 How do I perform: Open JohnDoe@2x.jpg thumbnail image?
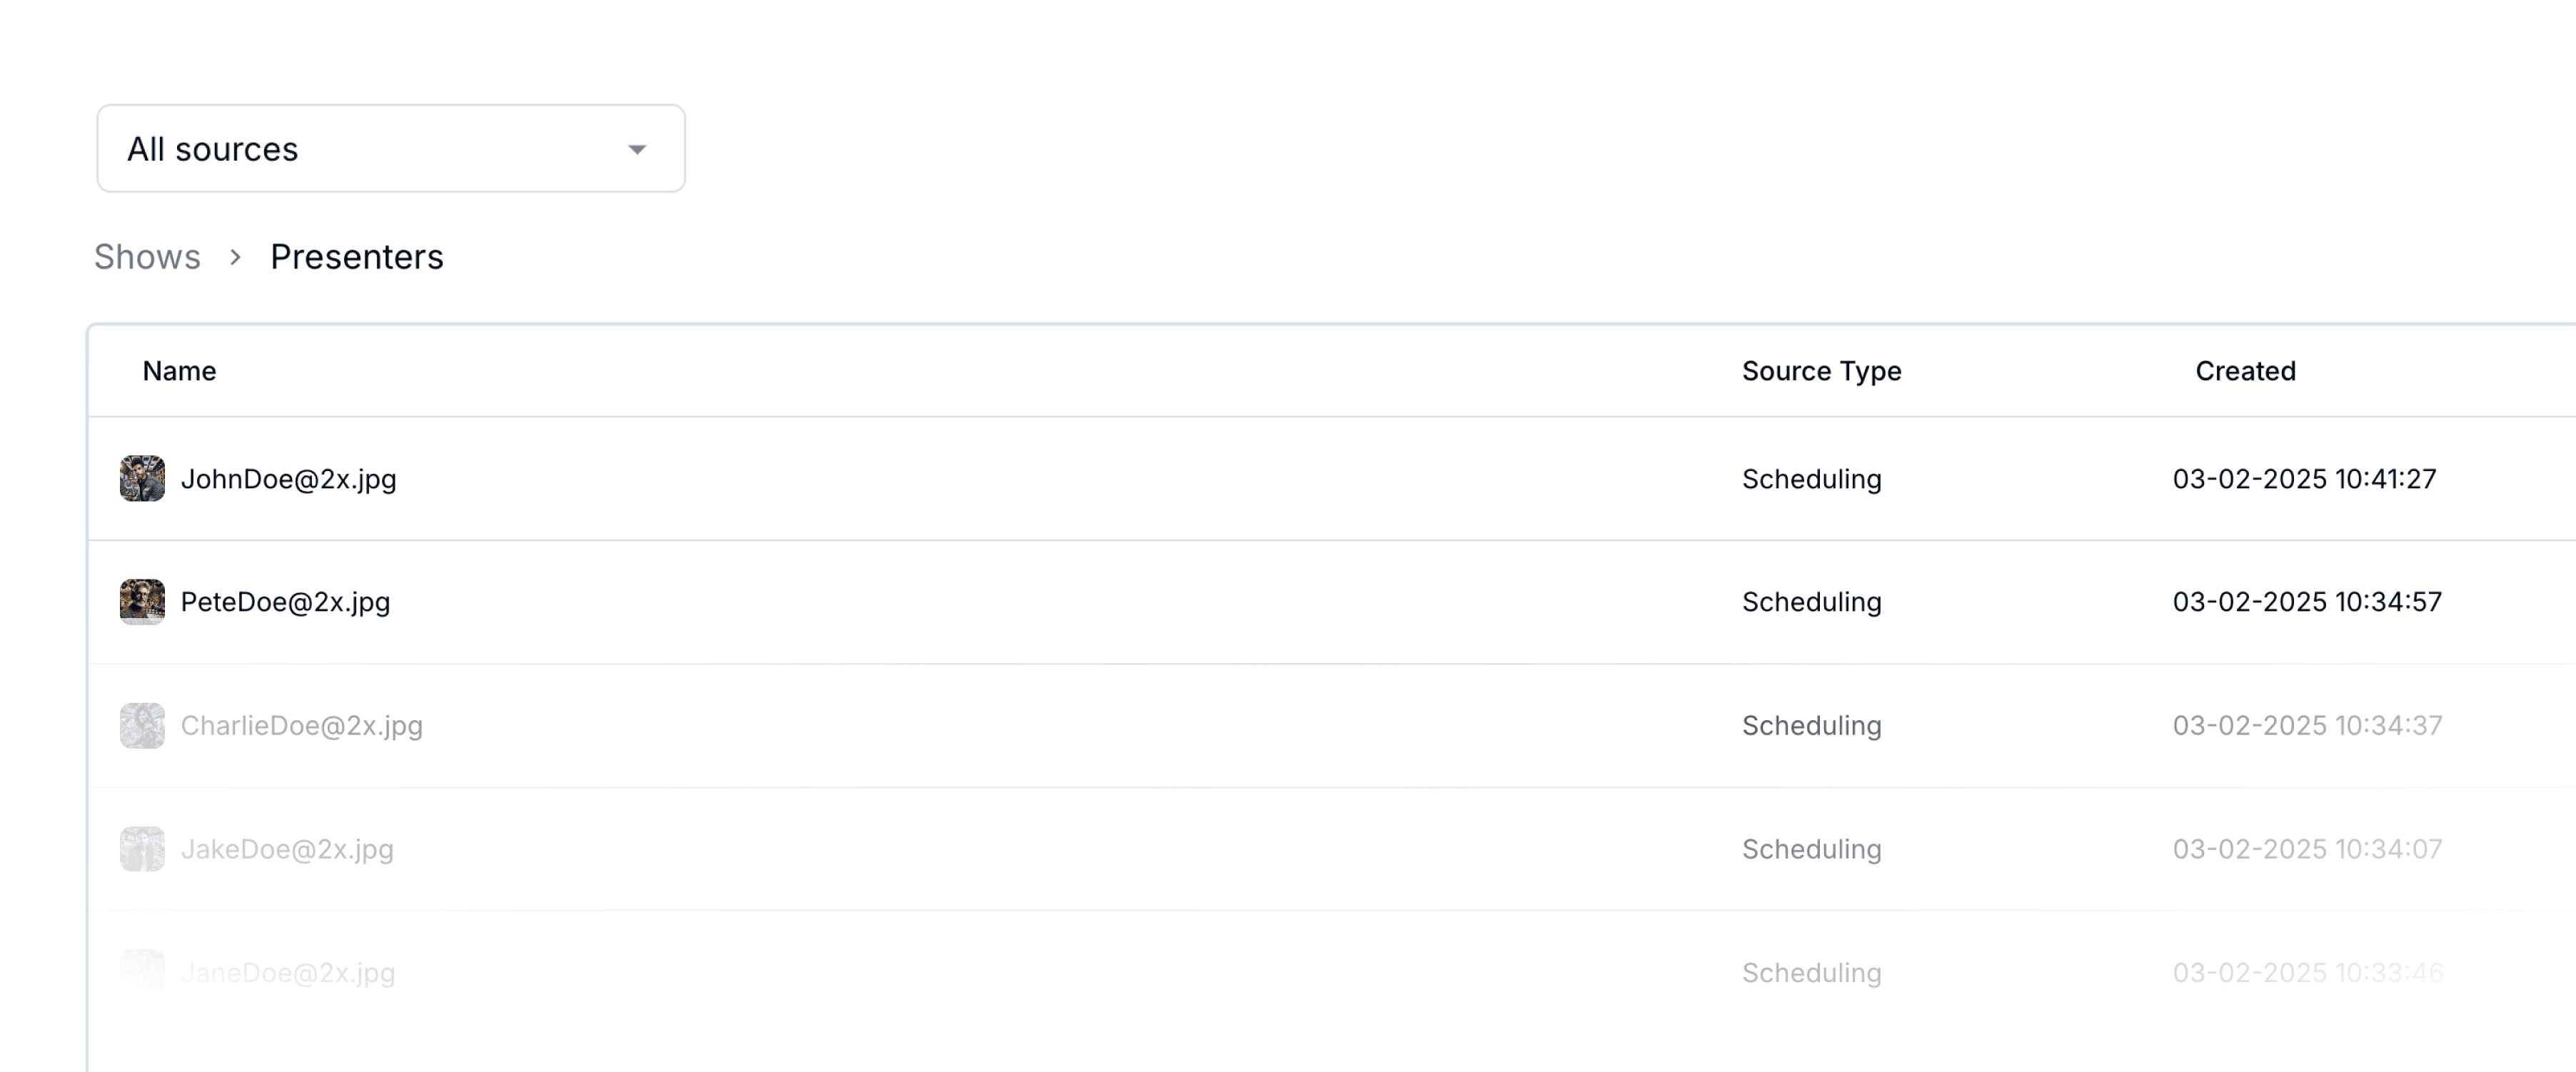pyautogui.click(x=142, y=479)
